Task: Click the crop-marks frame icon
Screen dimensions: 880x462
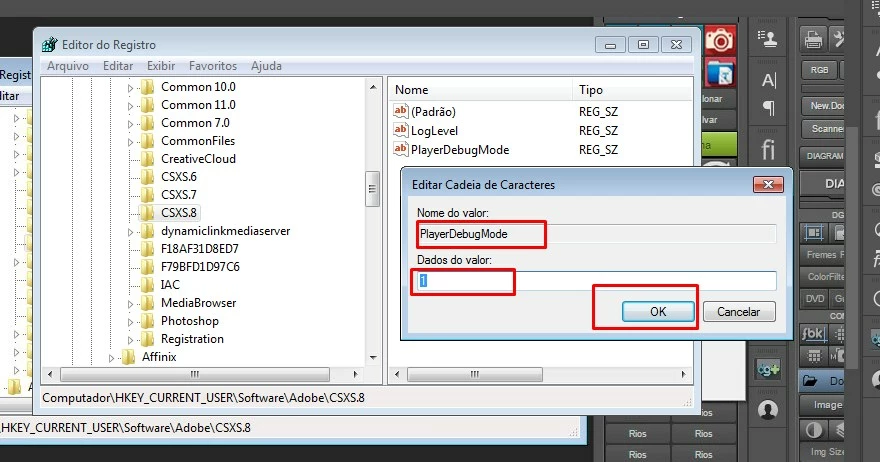Action: click(x=813, y=232)
